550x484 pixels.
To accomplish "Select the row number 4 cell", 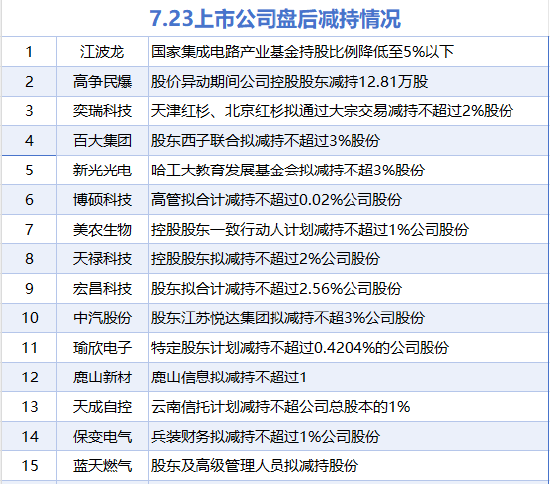I will (x=29, y=141).
